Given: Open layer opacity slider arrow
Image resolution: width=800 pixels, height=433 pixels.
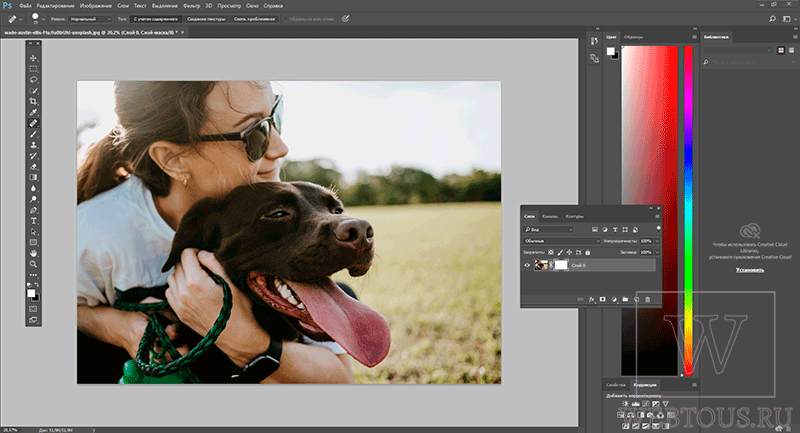Looking at the screenshot, I should [657, 241].
